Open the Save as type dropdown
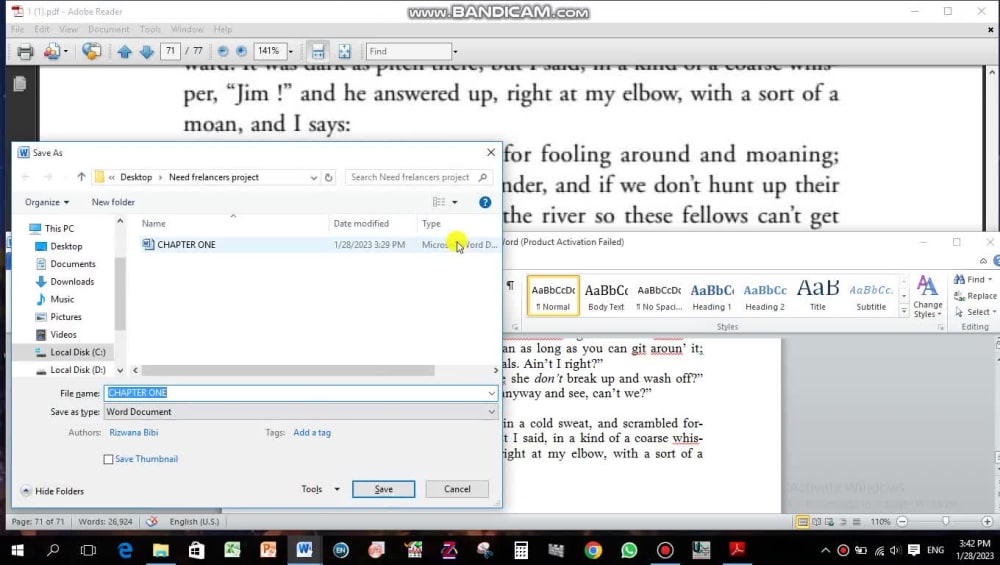 point(491,412)
